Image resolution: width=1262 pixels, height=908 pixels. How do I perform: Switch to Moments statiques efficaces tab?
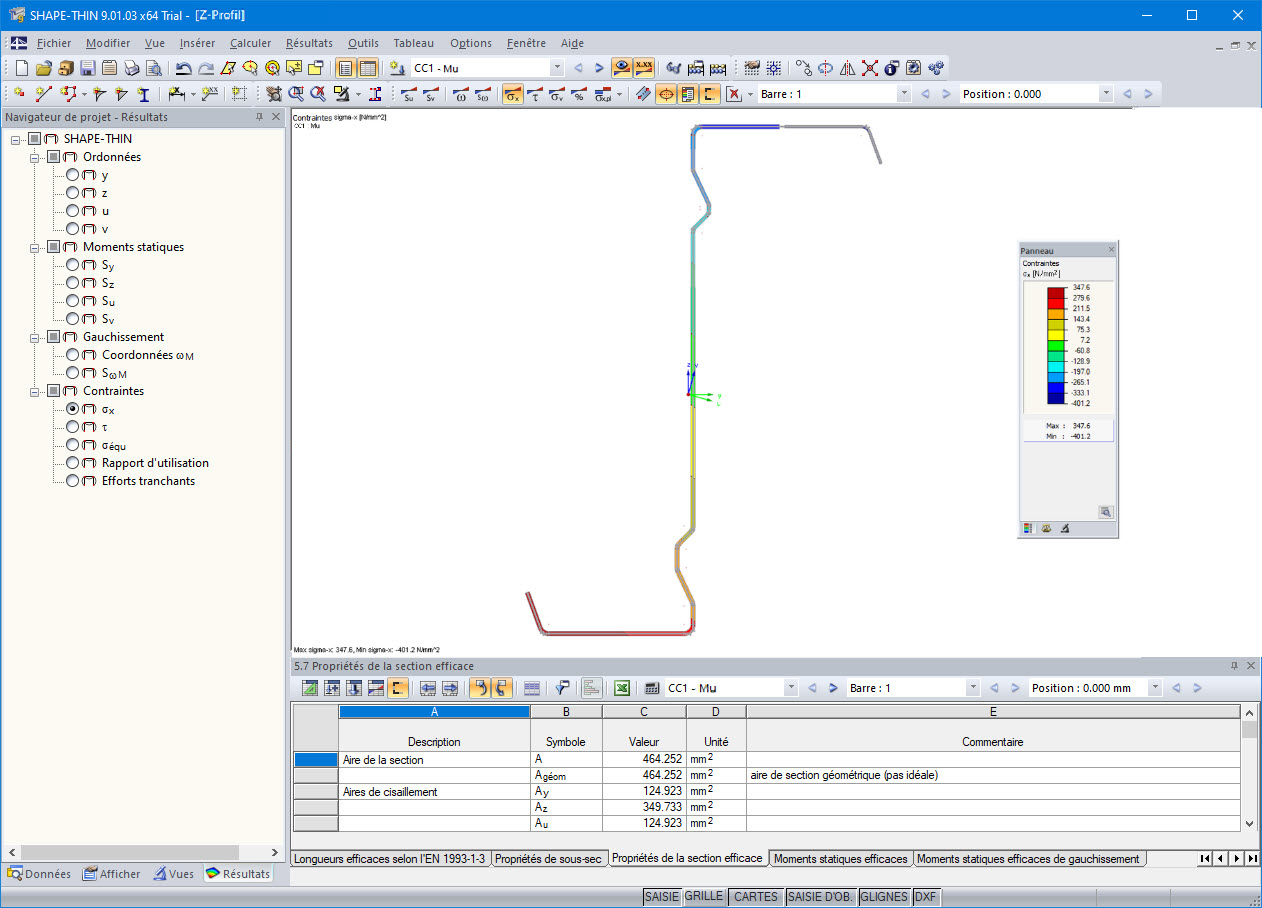(x=841, y=858)
